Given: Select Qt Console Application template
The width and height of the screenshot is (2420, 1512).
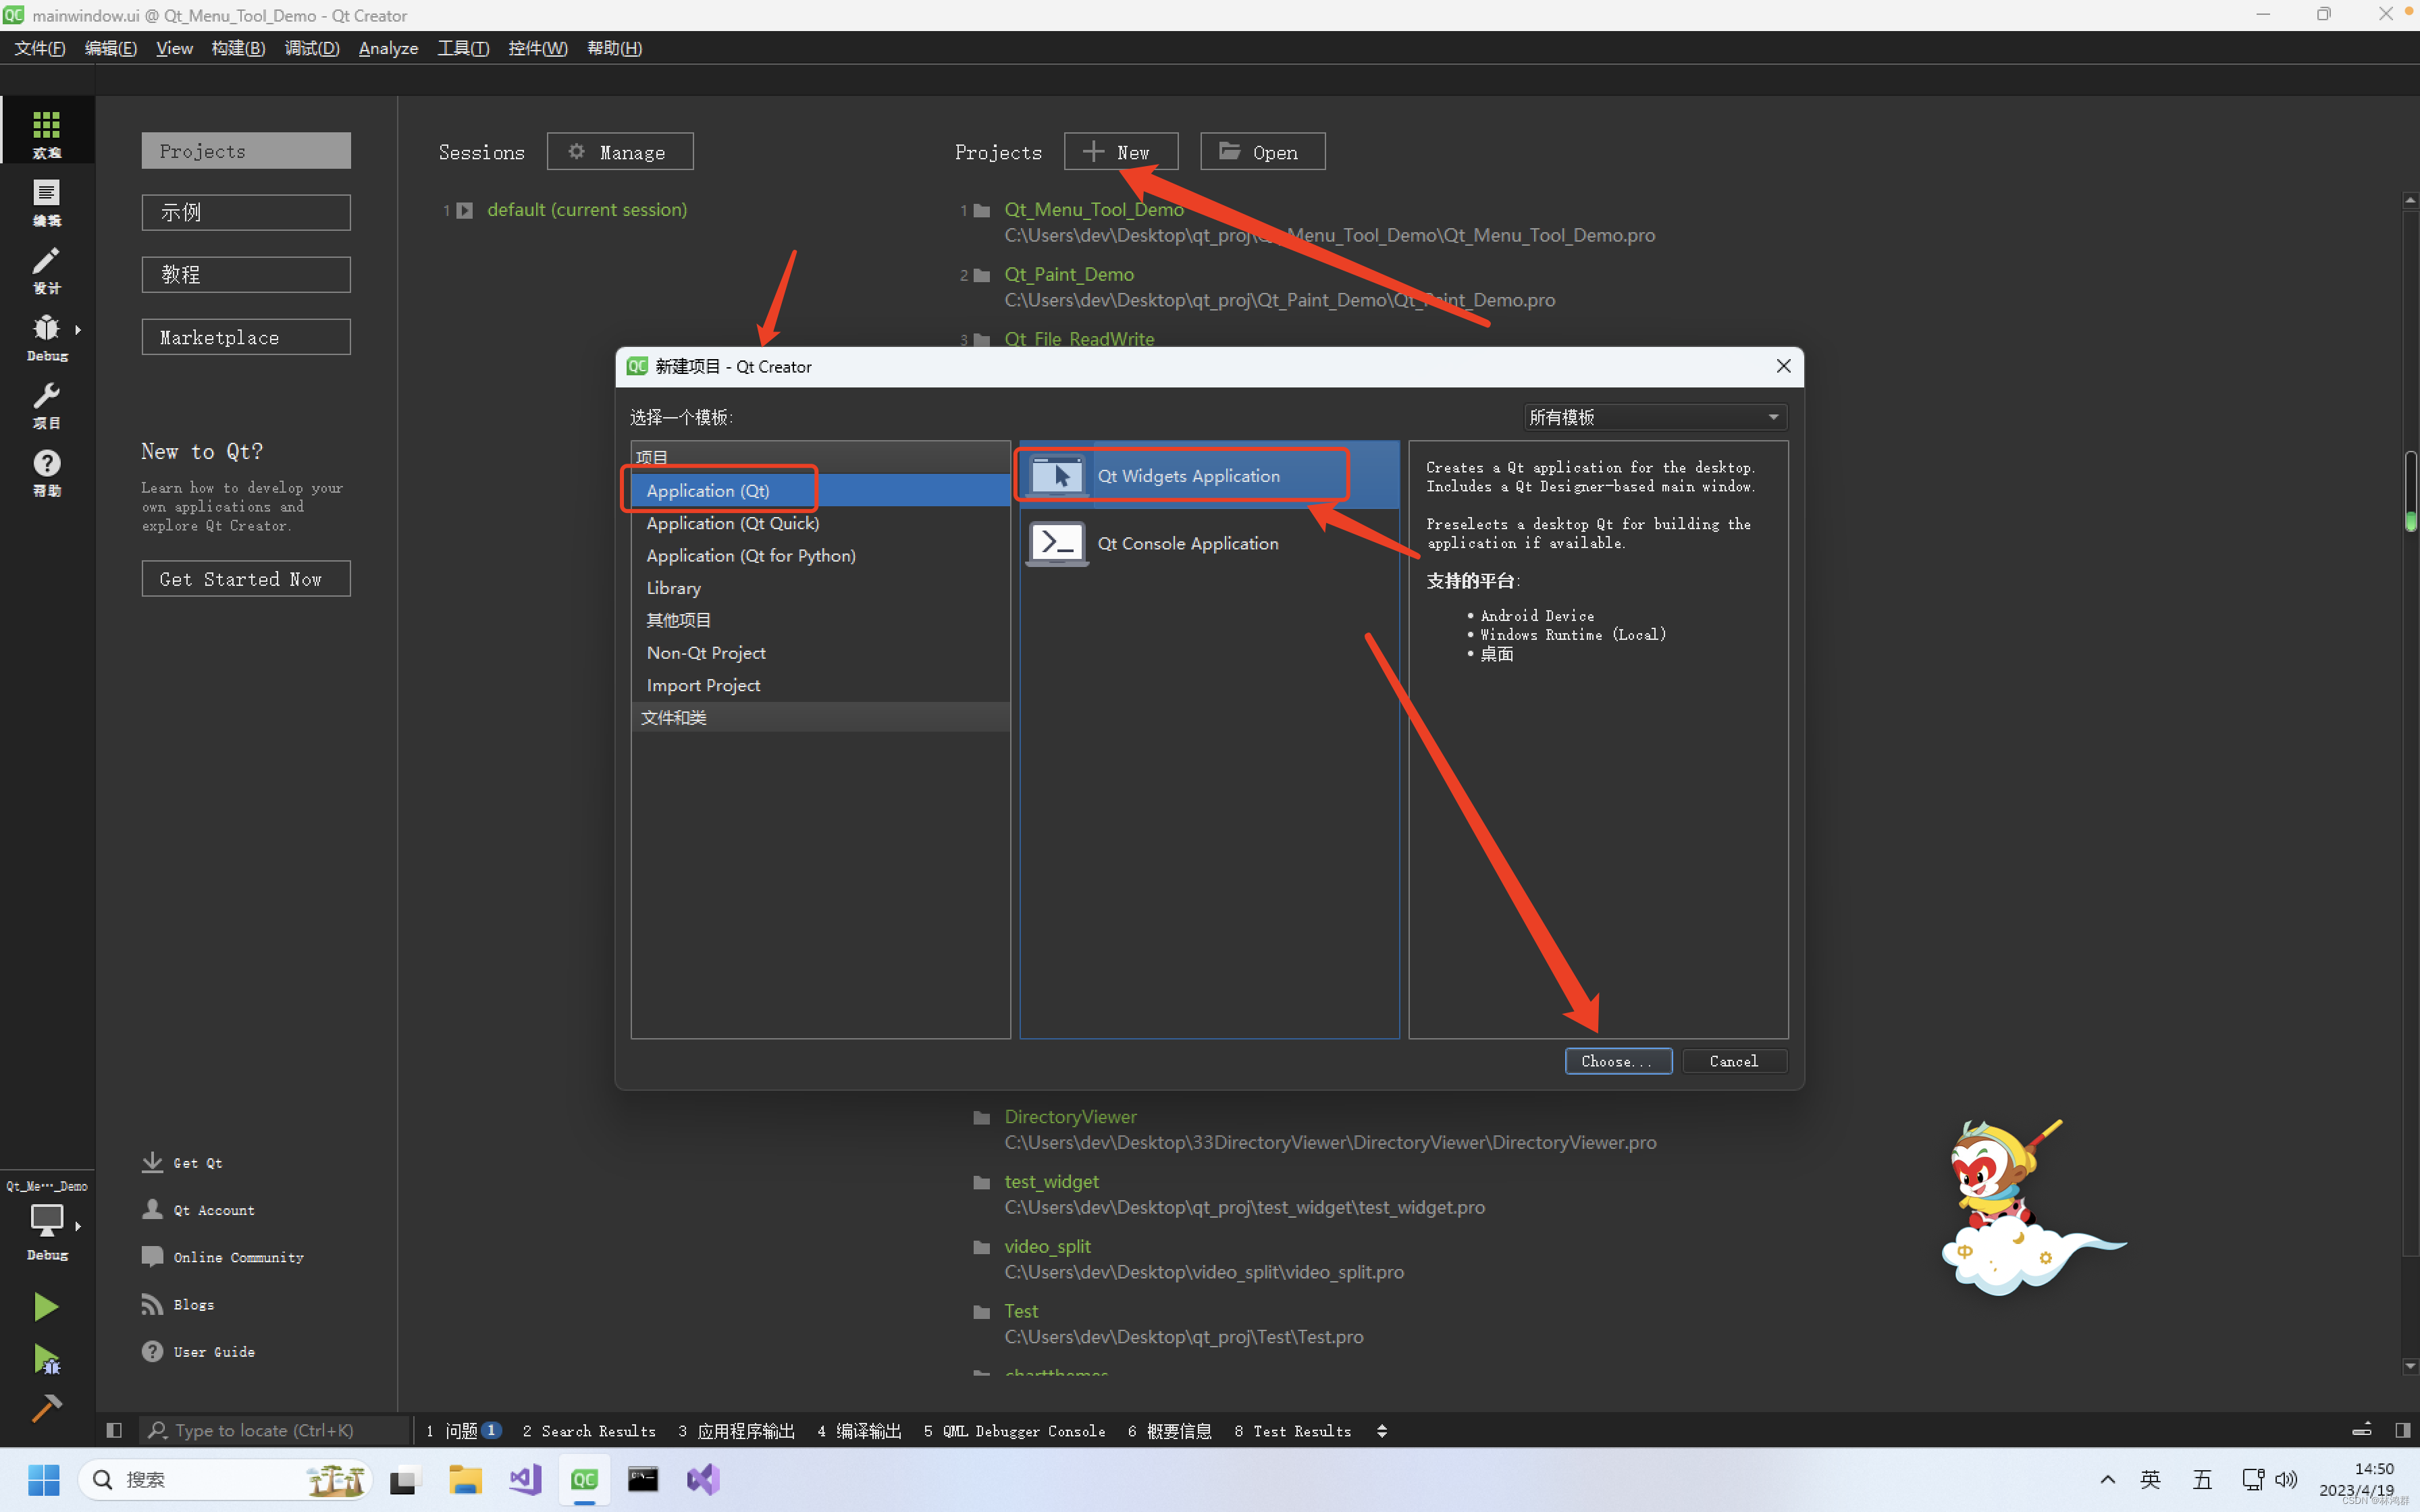Looking at the screenshot, I should [x=1187, y=543].
